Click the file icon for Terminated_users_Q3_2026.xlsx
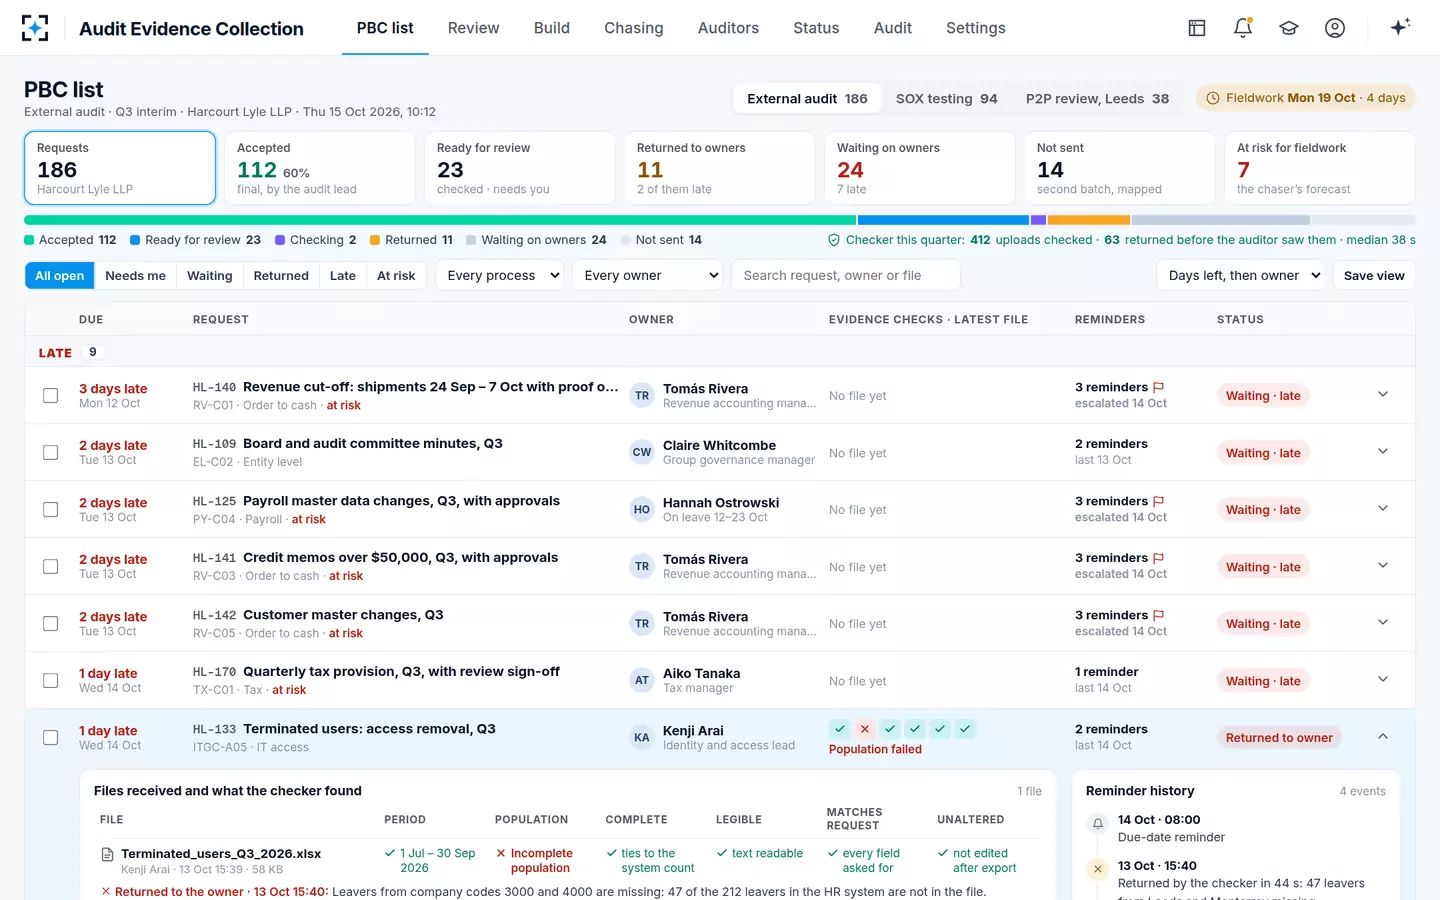This screenshot has width=1440, height=900. point(107,854)
